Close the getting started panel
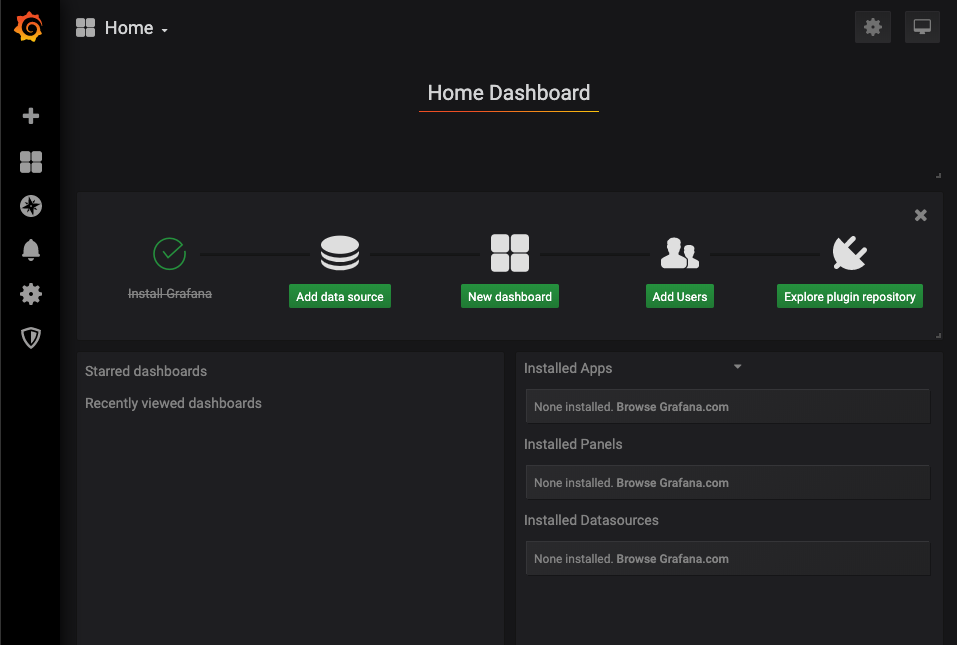This screenshot has height=645, width=957. [921, 215]
